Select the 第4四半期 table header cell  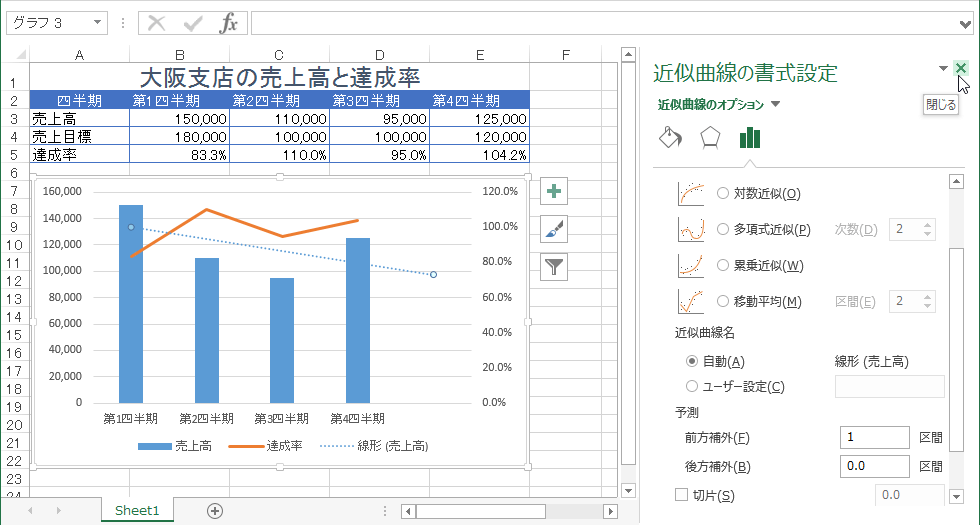[479, 100]
